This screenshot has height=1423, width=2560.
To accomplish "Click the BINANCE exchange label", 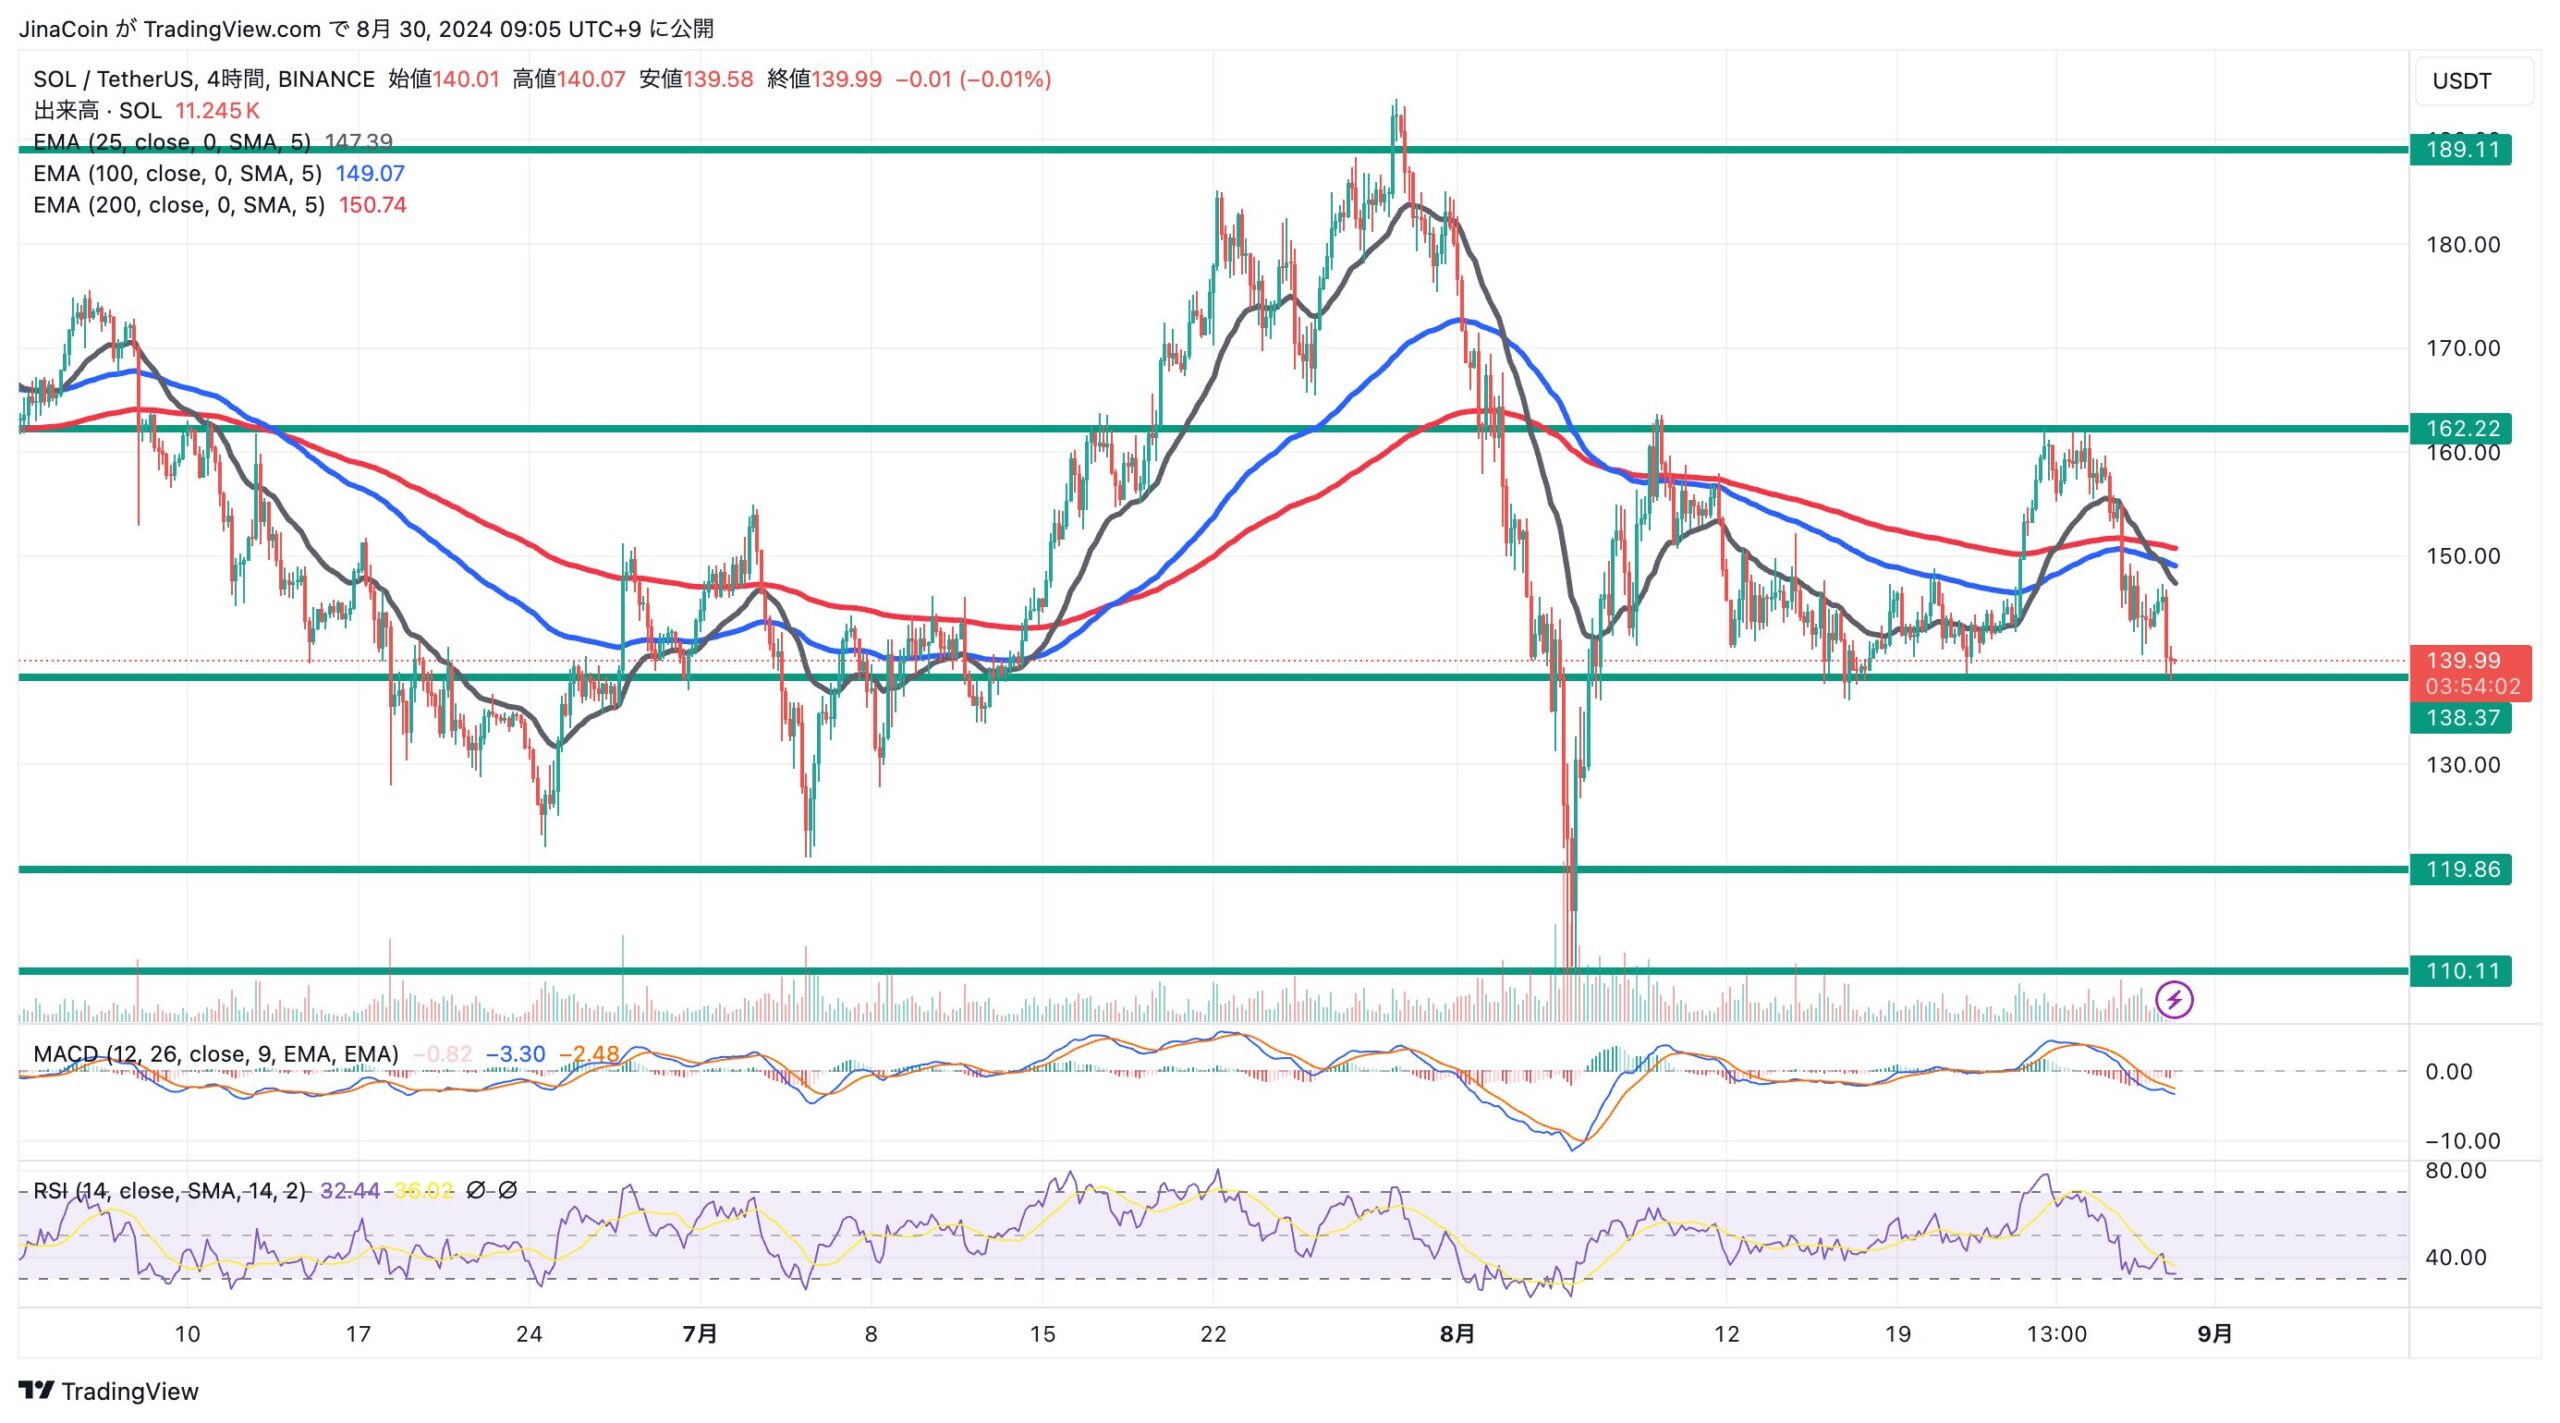I will (328, 80).
